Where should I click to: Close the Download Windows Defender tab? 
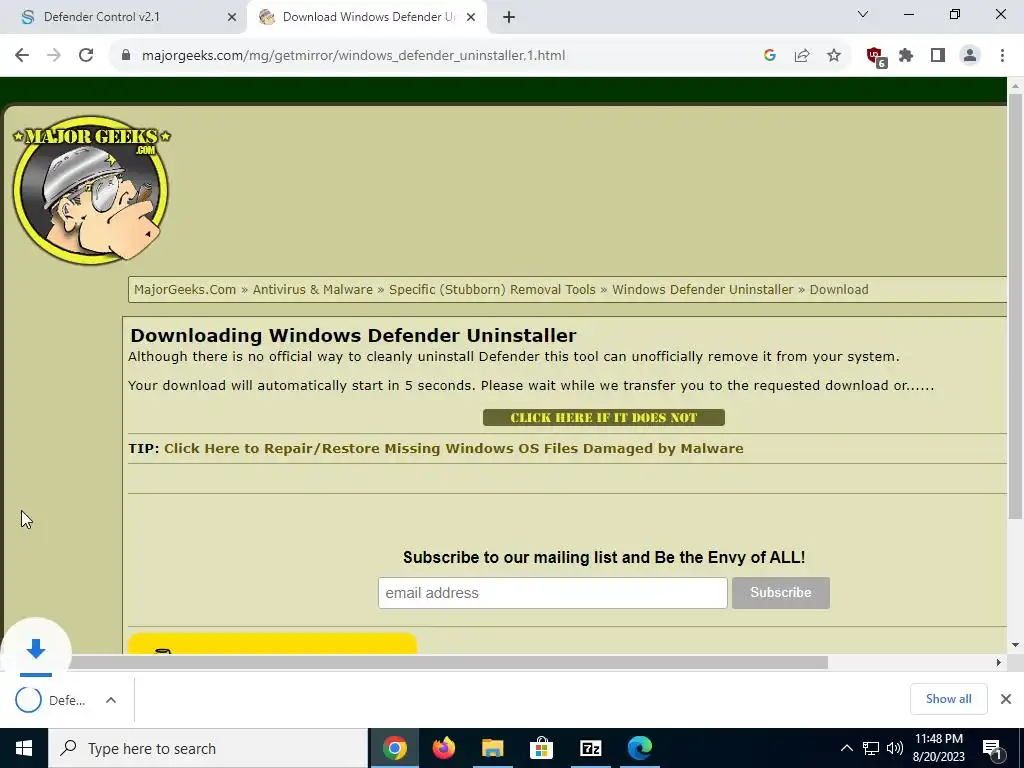(x=471, y=18)
